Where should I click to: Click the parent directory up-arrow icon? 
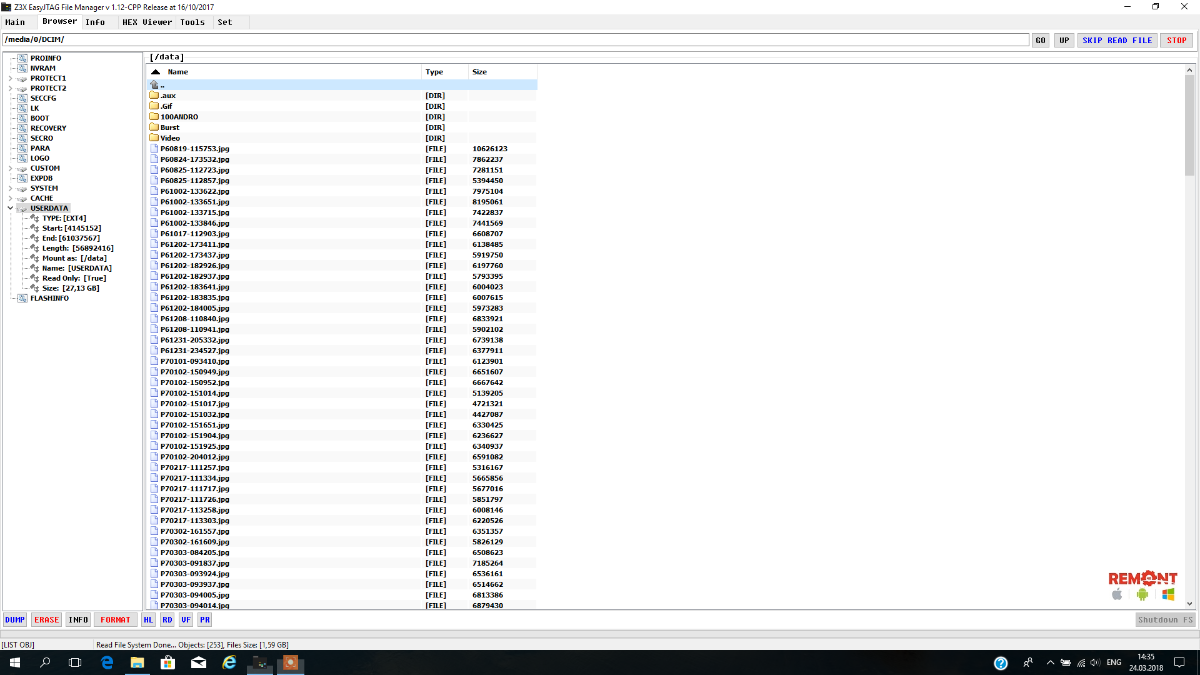tap(154, 84)
